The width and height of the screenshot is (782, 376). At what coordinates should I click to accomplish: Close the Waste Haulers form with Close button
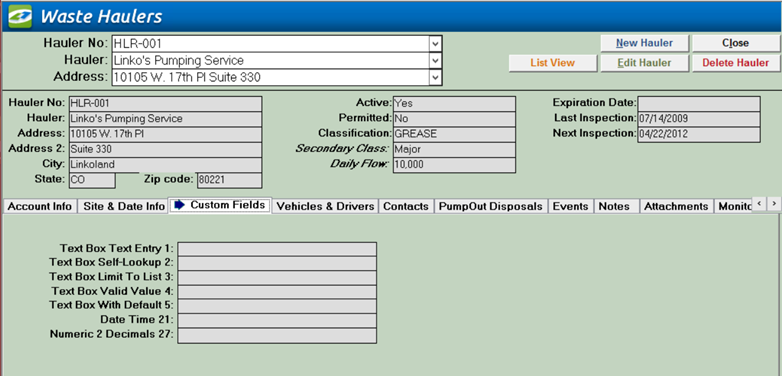736,43
